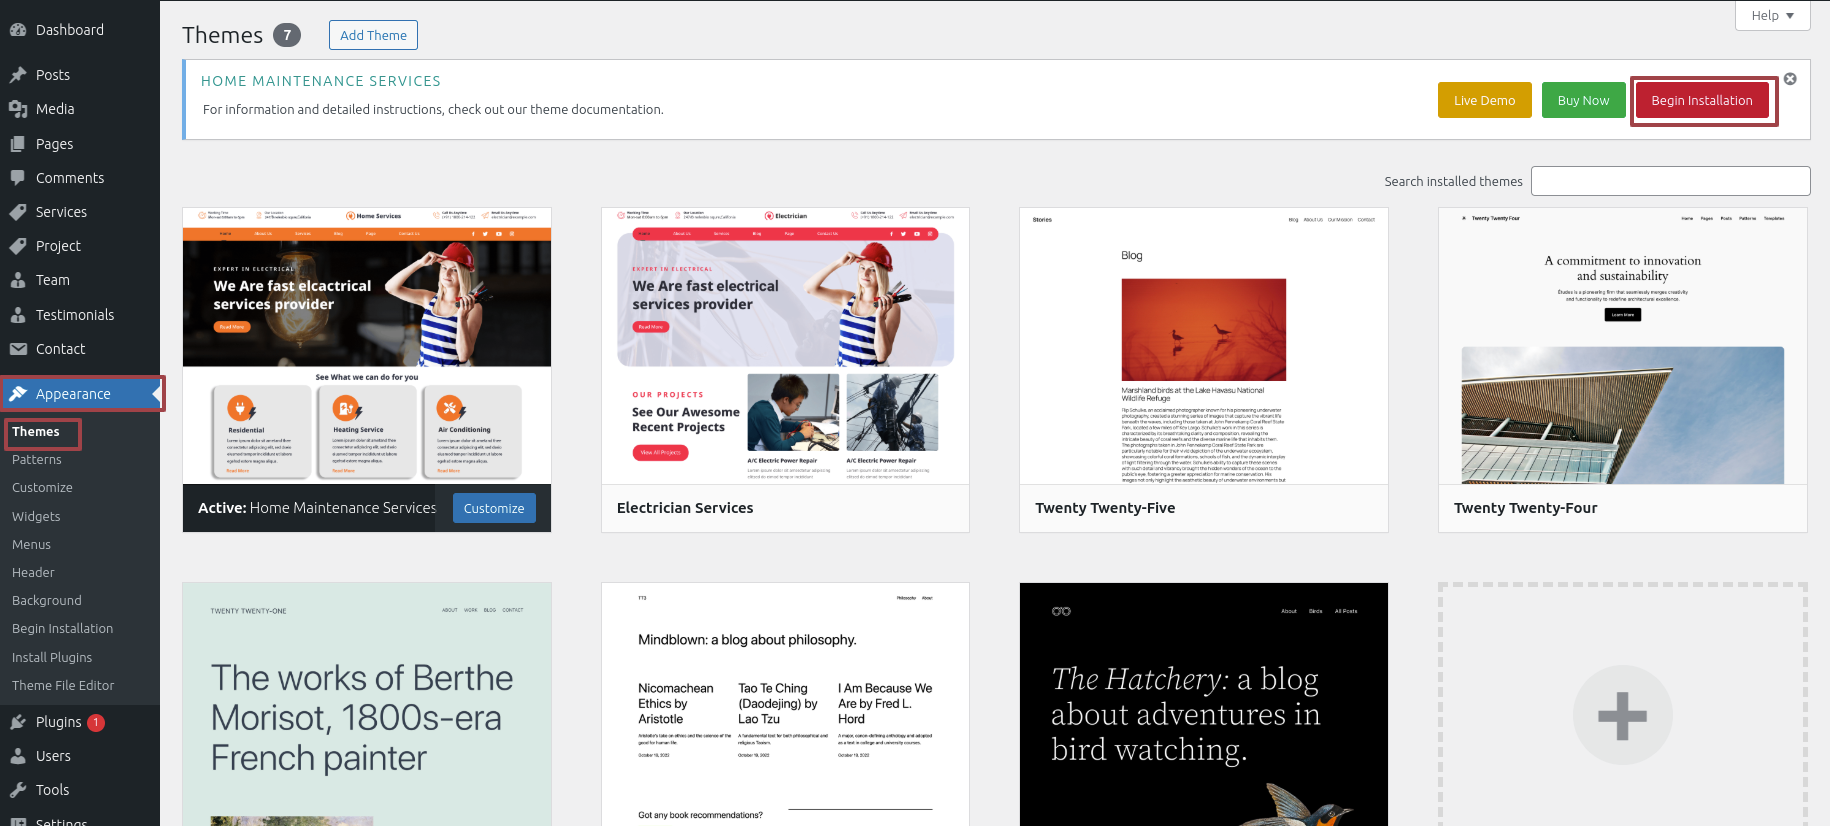Open Media in the admin sidebar
This screenshot has height=826, width=1830.
pyautogui.click(x=55, y=109)
